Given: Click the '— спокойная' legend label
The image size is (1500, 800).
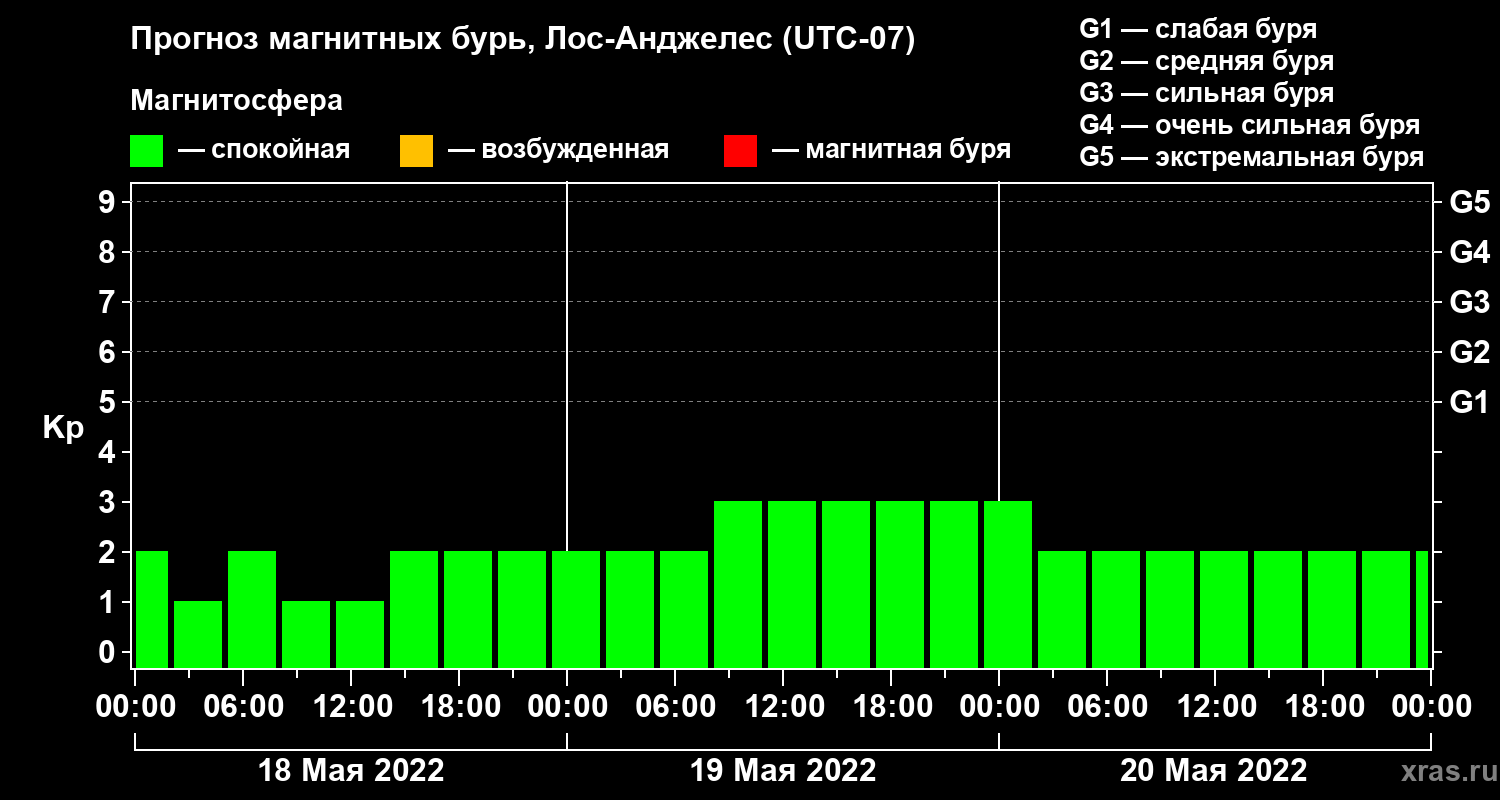Looking at the screenshot, I should click(x=264, y=150).
